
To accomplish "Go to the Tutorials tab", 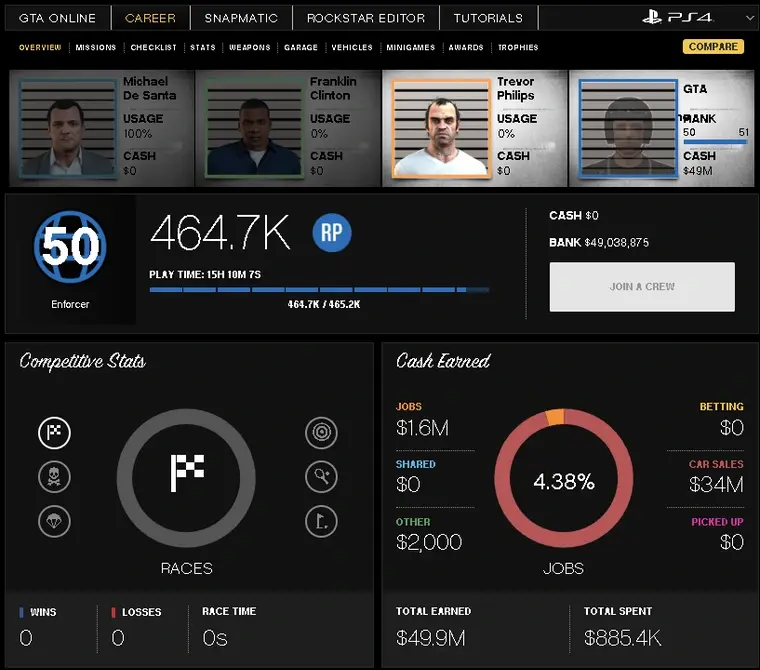I will (x=488, y=18).
